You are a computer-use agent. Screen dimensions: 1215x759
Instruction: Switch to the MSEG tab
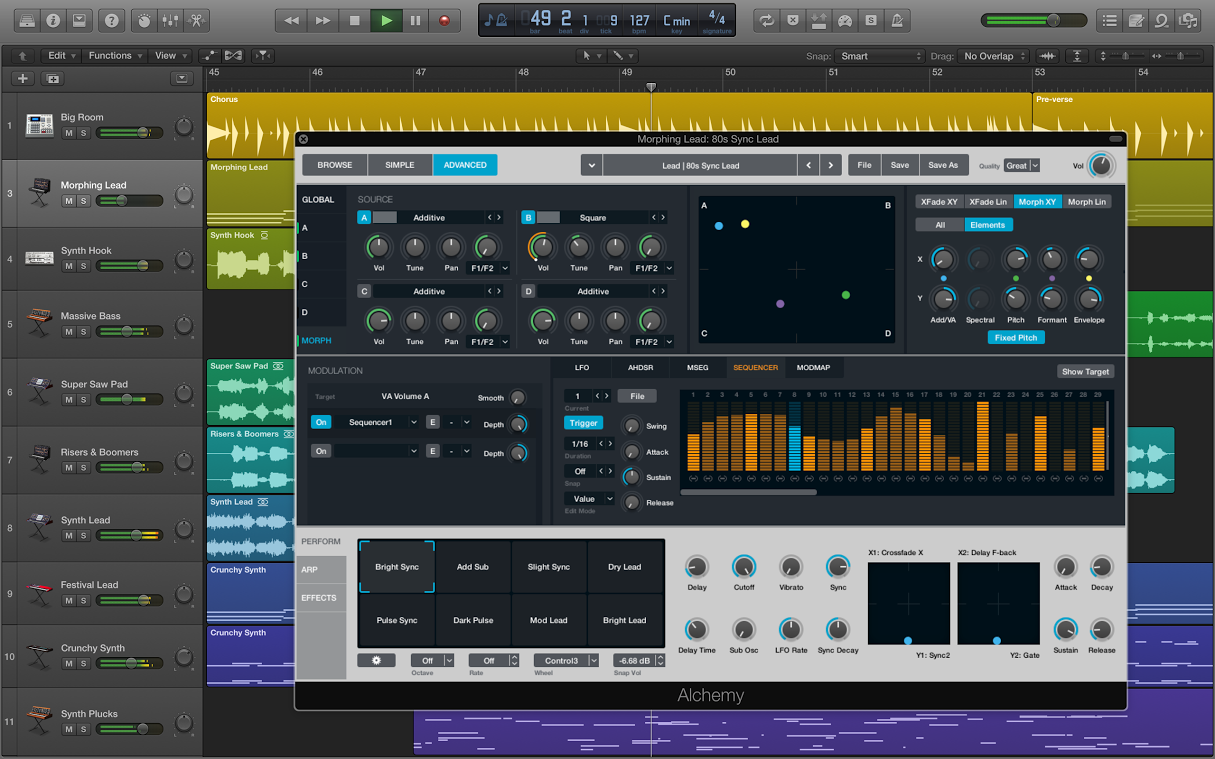pyautogui.click(x=697, y=368)
